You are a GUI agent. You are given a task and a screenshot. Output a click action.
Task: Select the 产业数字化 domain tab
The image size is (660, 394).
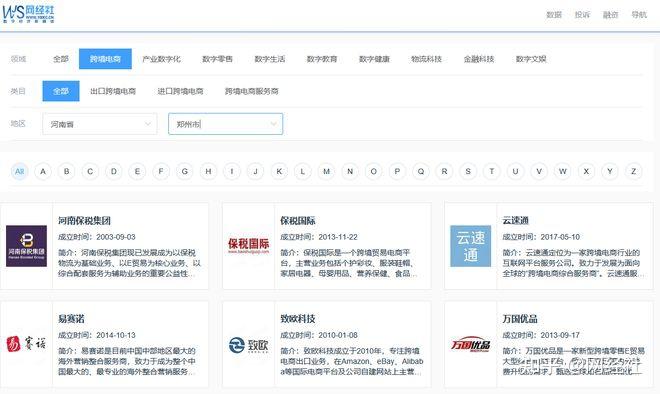pos(162,59)
